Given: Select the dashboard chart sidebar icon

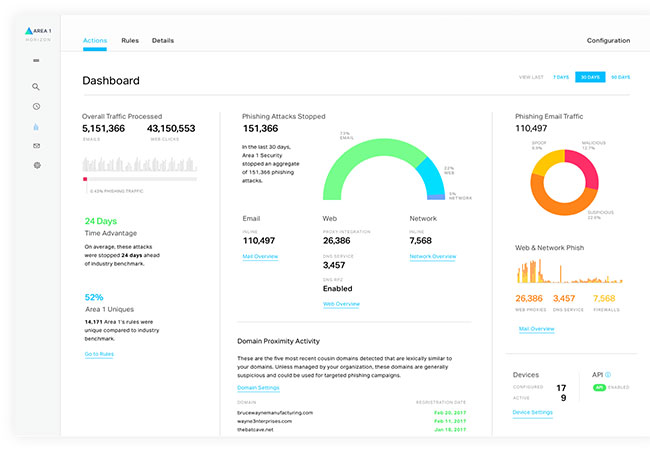Looking at the screenshot, I should coord(36,126).
